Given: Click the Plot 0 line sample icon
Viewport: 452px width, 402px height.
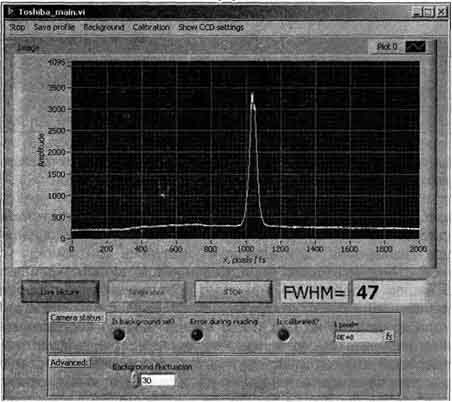Looking at the screenshot, I should pos(415,47).
